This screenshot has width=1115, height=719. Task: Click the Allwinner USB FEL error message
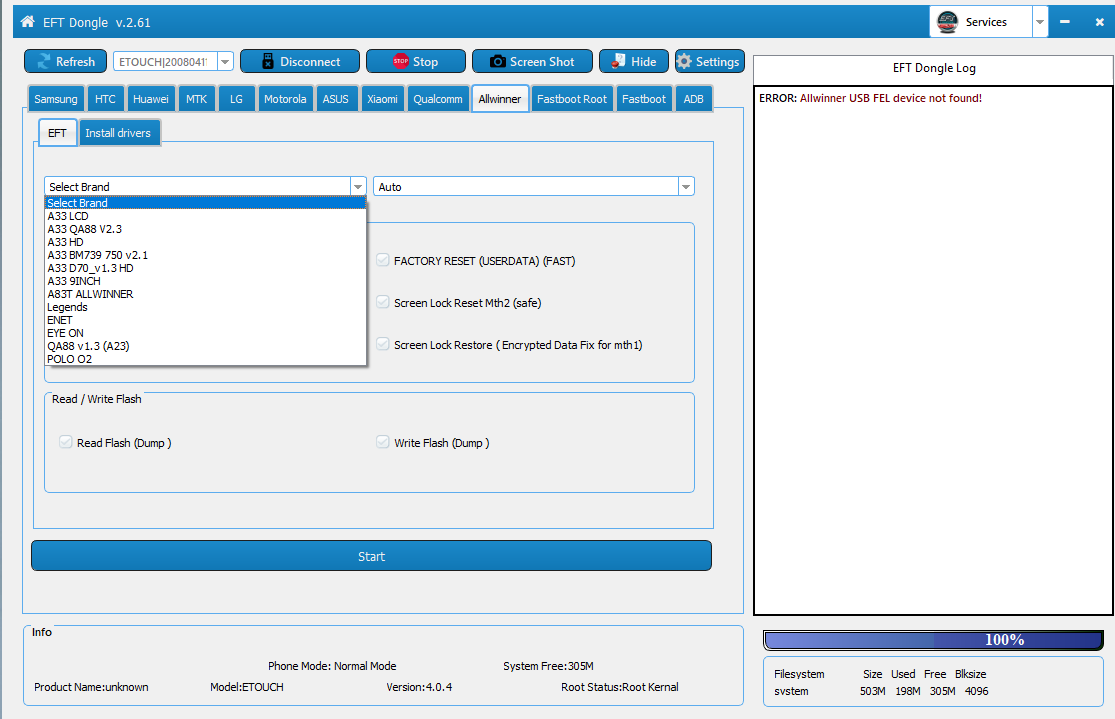[x=870, y=98]
